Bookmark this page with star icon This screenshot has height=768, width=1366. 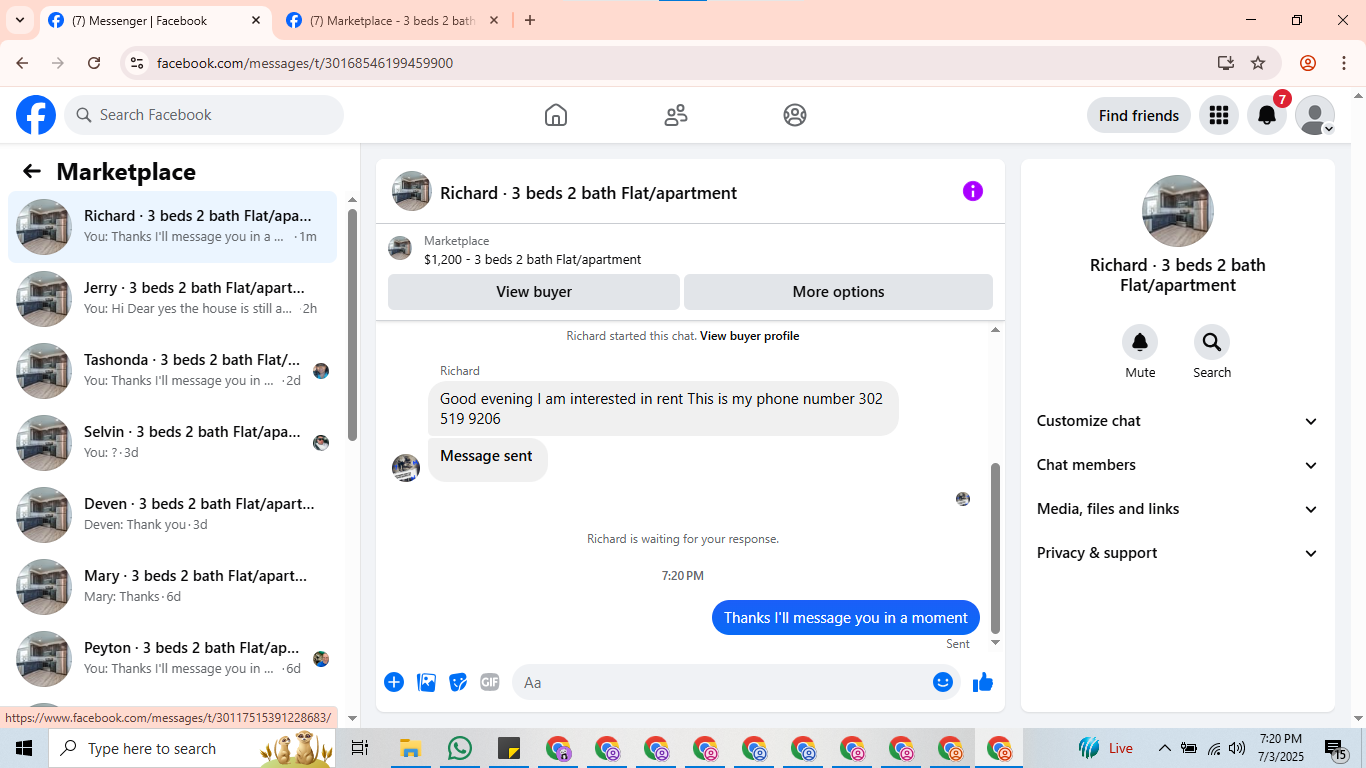(x=1258, y=63)
